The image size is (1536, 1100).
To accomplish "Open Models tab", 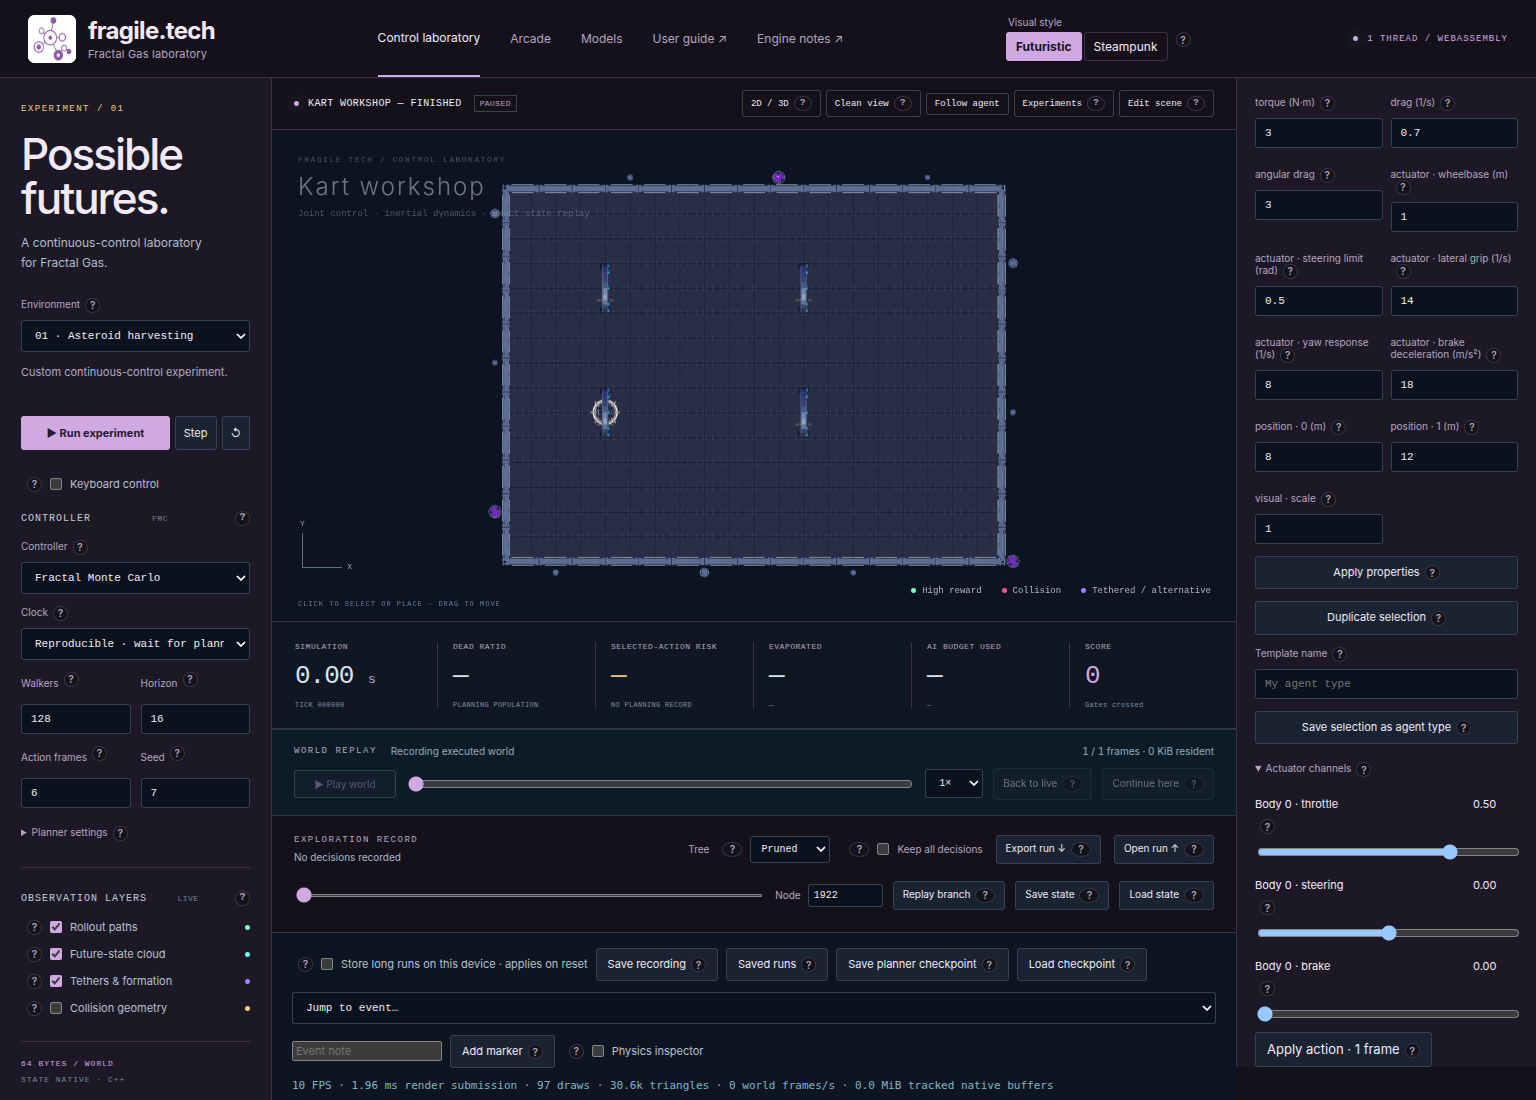I will click(x=601, y=39).
